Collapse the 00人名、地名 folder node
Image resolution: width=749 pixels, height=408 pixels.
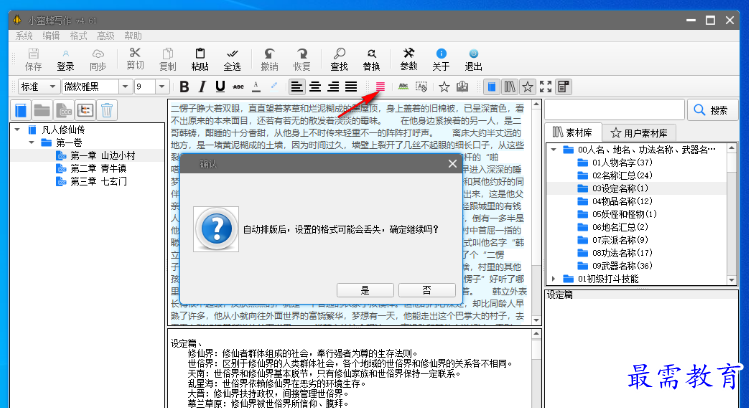pos(554,150)
